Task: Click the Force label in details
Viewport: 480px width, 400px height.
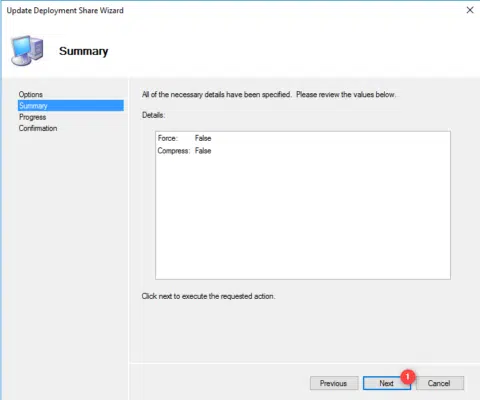Action: tap(168, 138)
